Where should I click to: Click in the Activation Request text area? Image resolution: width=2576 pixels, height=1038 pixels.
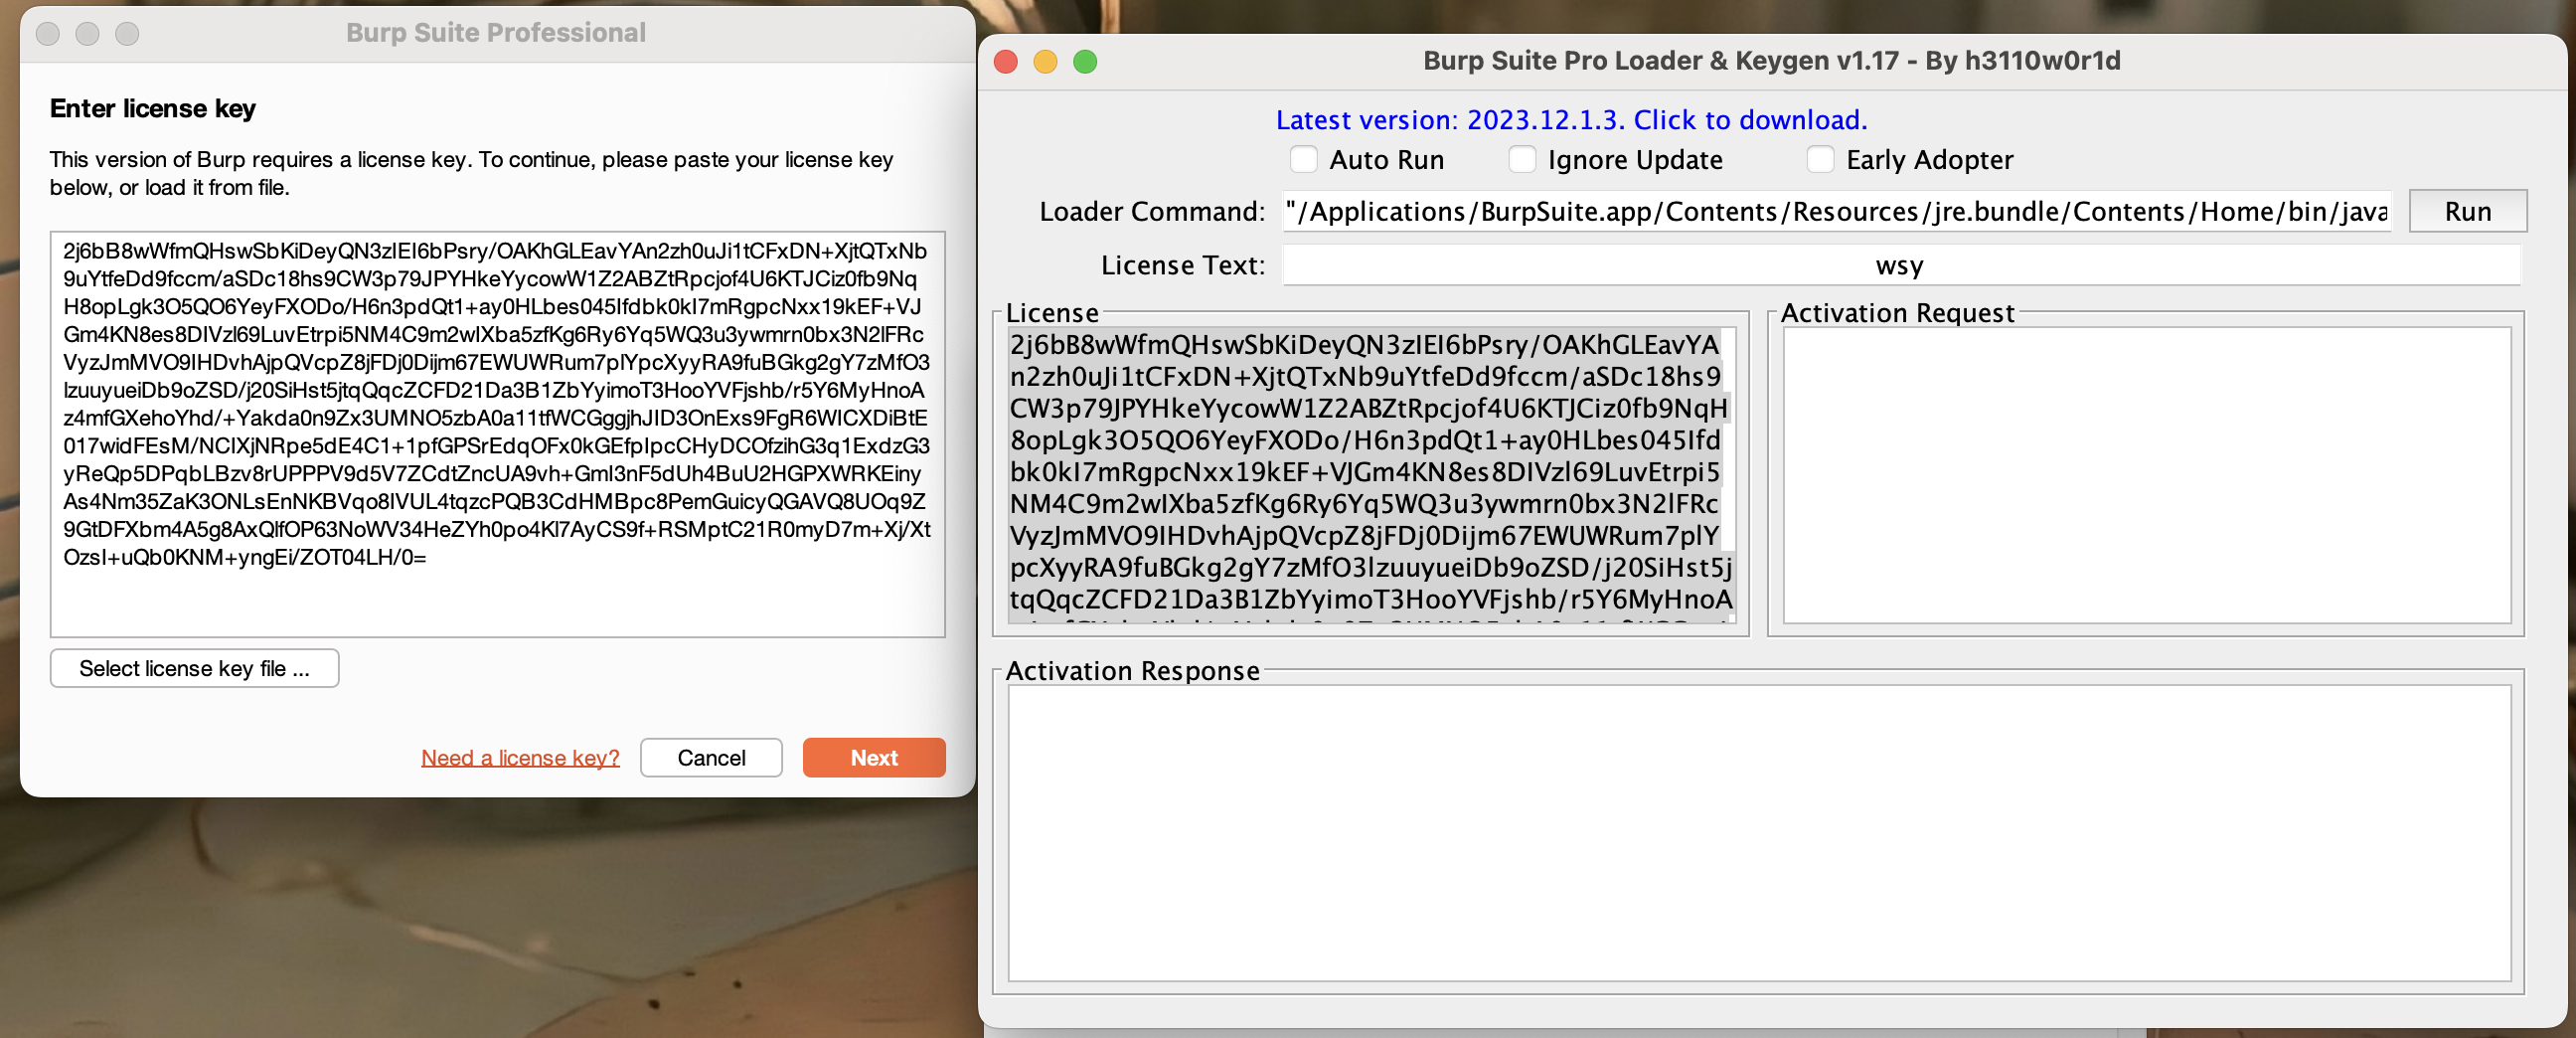[2146, 475]
